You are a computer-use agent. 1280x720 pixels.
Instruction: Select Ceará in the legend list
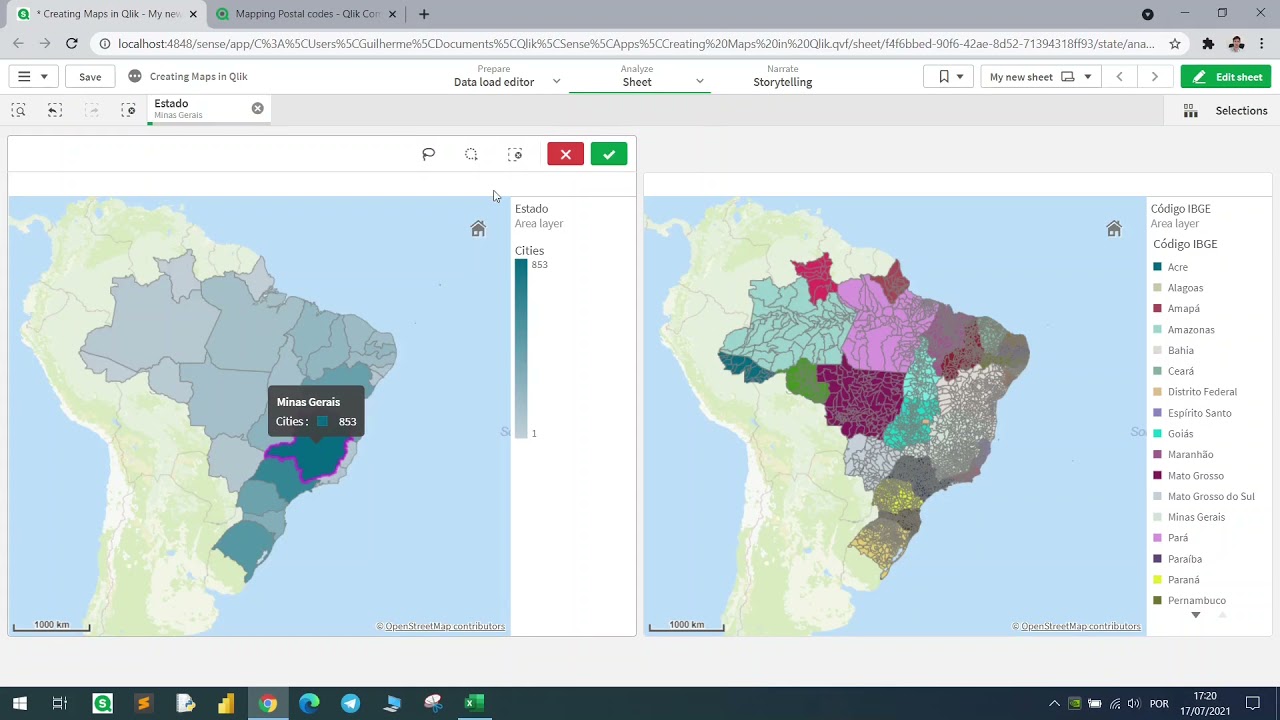[x=1181, y=372]
